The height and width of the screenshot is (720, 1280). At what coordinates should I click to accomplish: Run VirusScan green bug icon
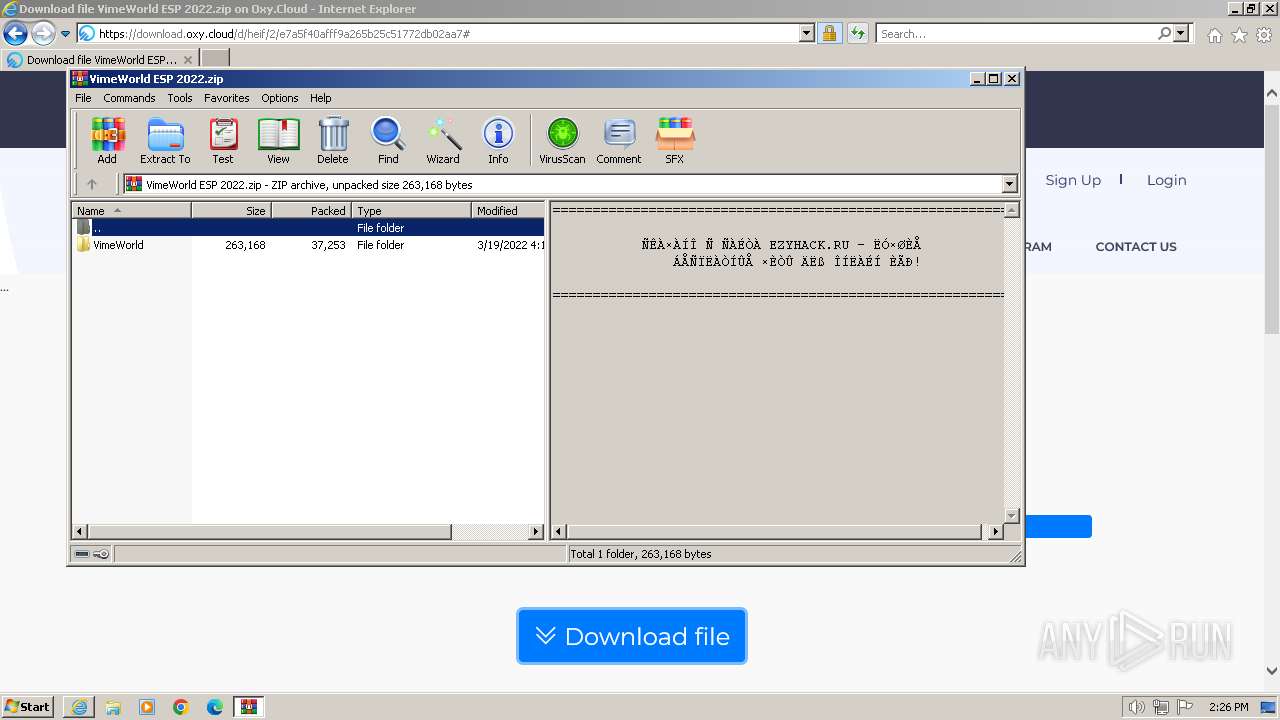562,140
